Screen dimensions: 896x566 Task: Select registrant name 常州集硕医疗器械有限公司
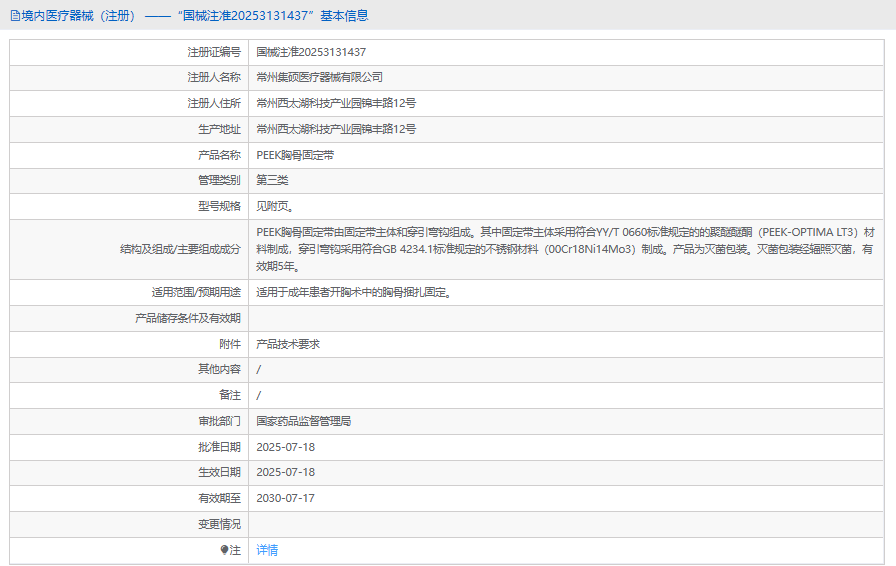[319, 77]
